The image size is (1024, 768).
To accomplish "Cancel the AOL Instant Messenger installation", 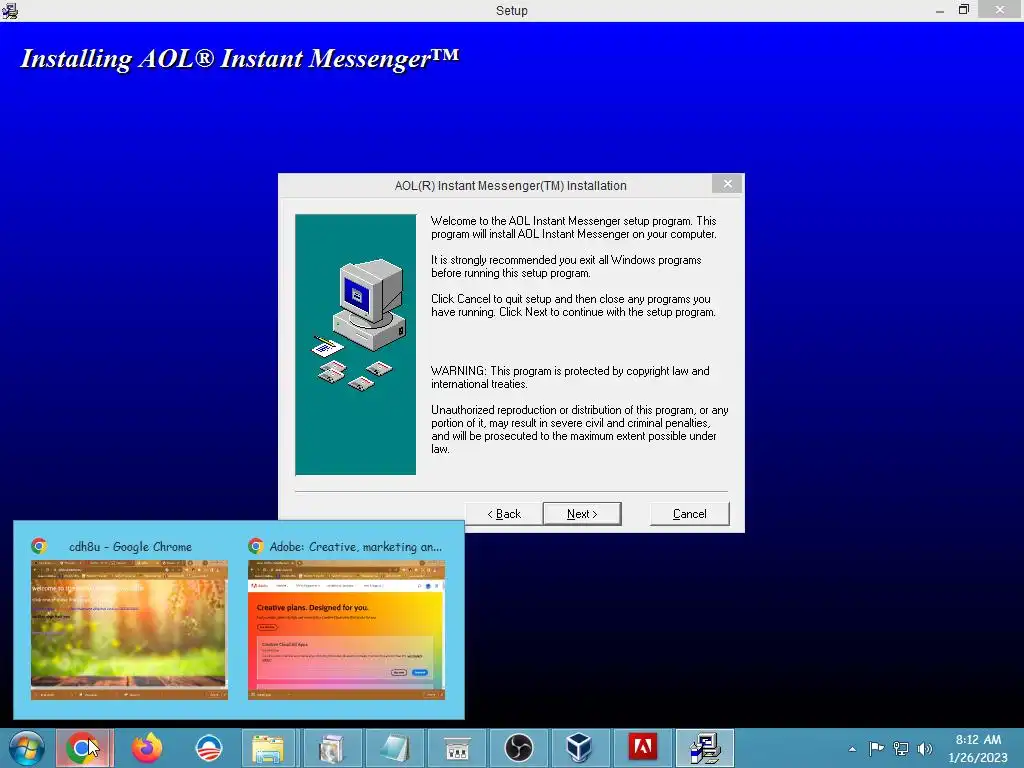I will 690,514.
